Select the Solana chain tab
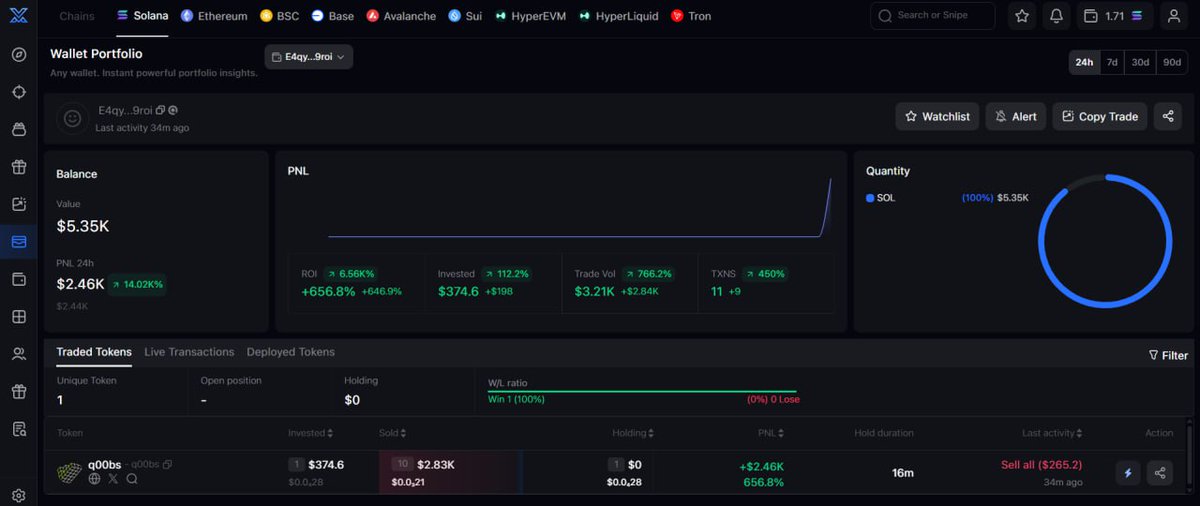 [142, 16]
